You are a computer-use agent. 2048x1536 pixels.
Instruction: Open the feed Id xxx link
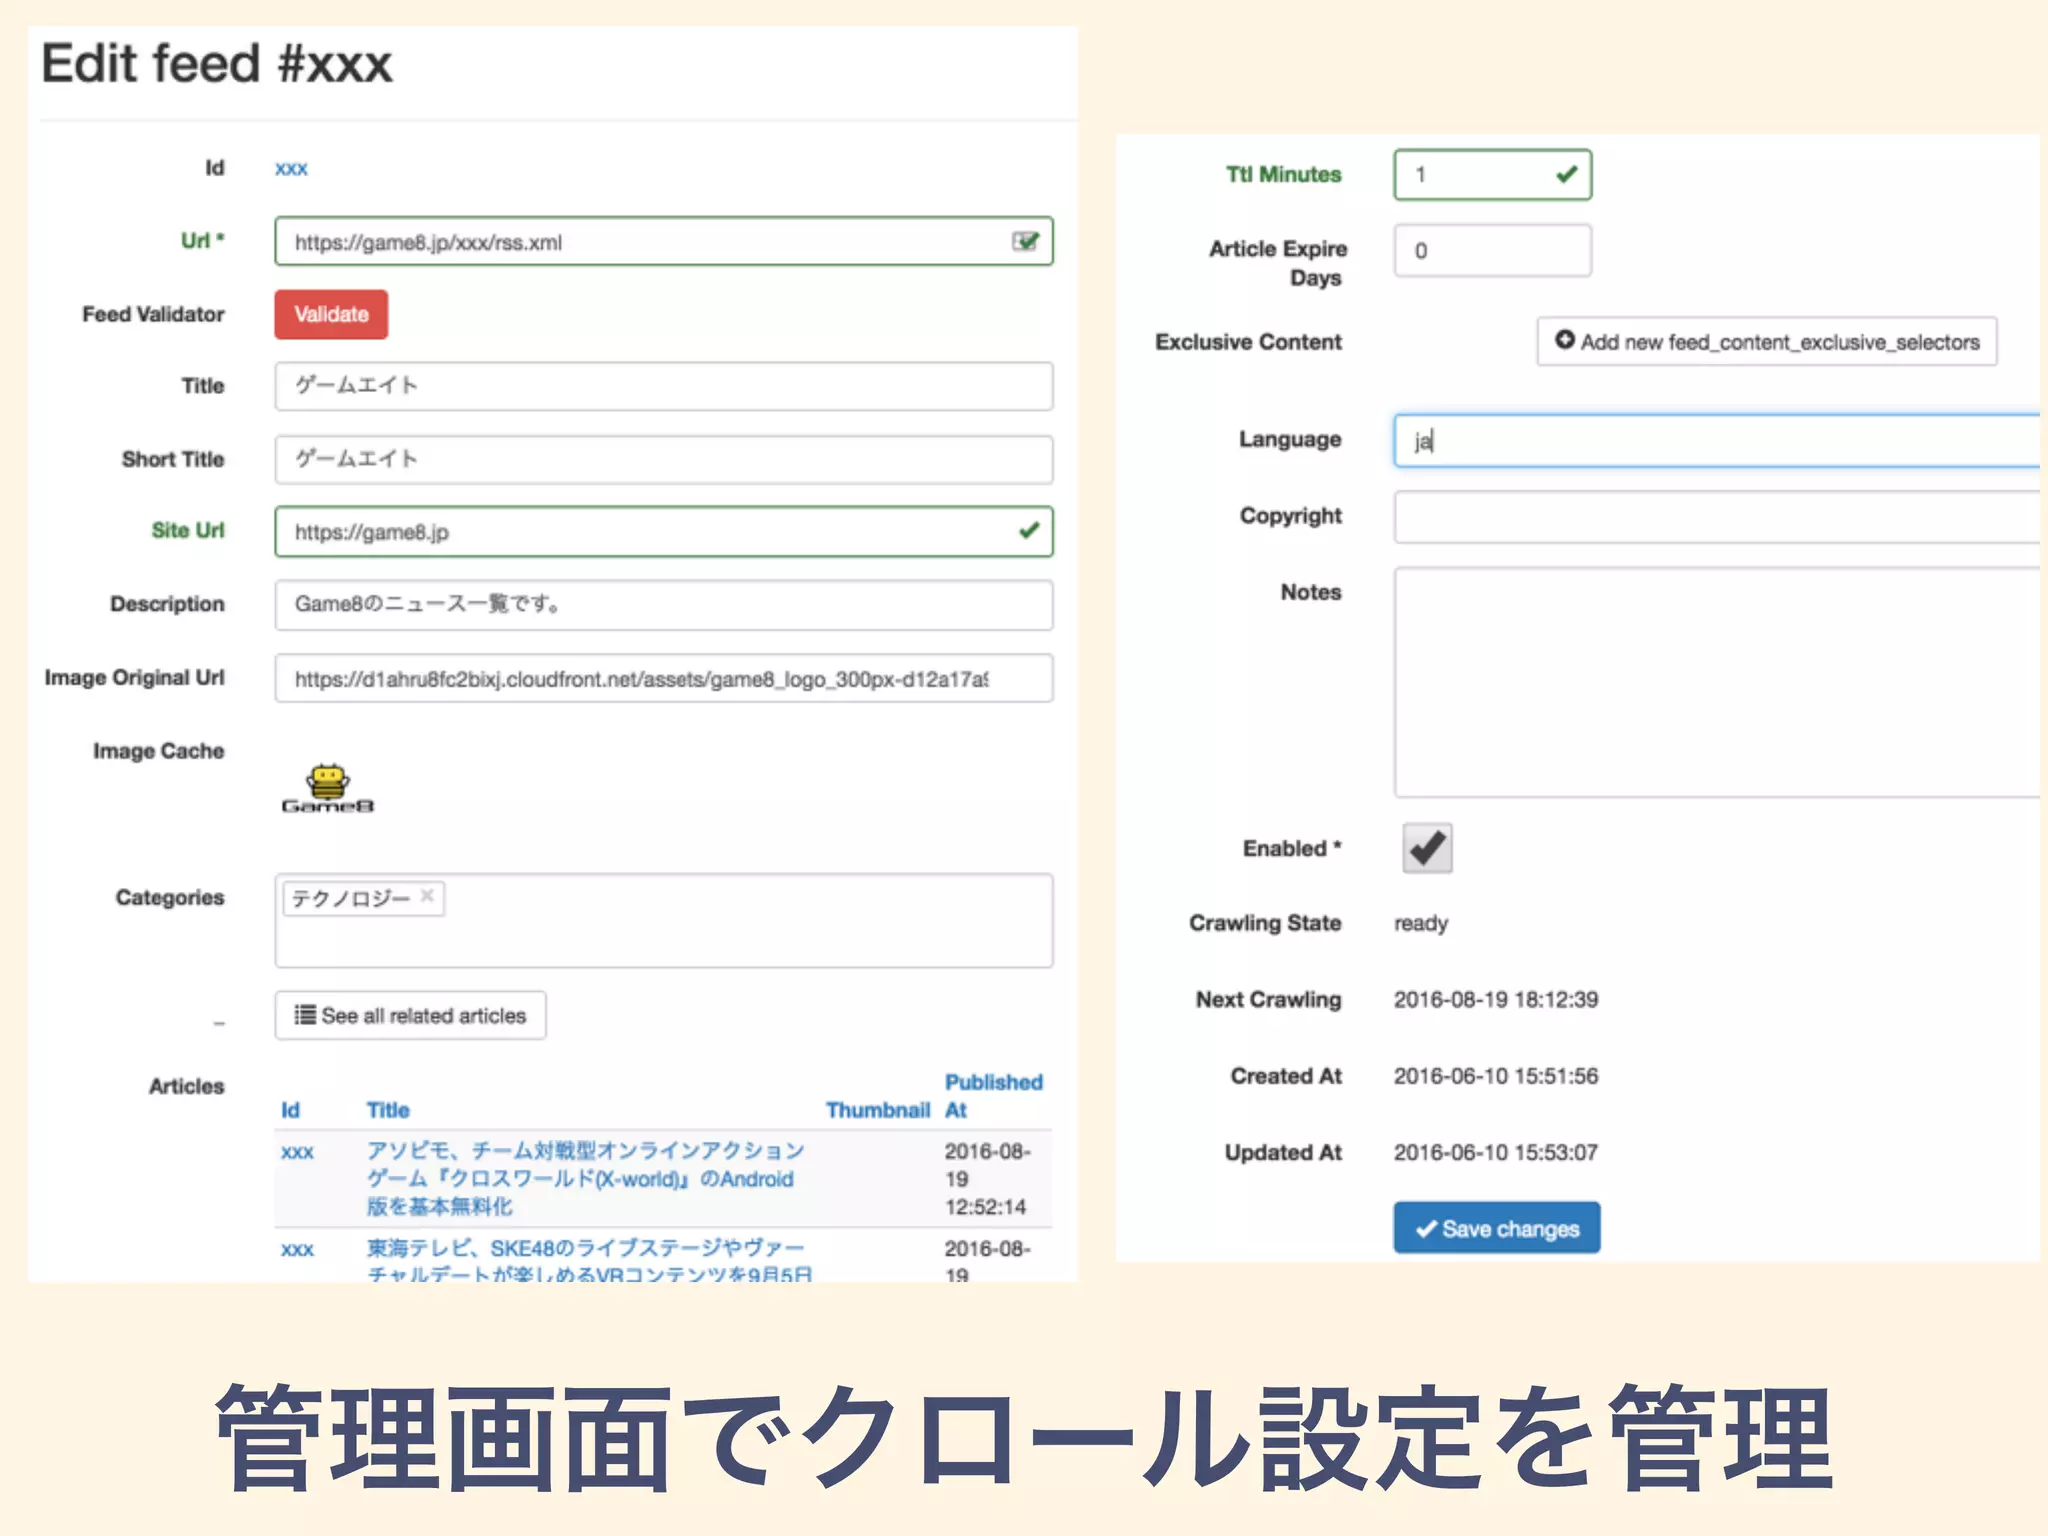(291, 168)
